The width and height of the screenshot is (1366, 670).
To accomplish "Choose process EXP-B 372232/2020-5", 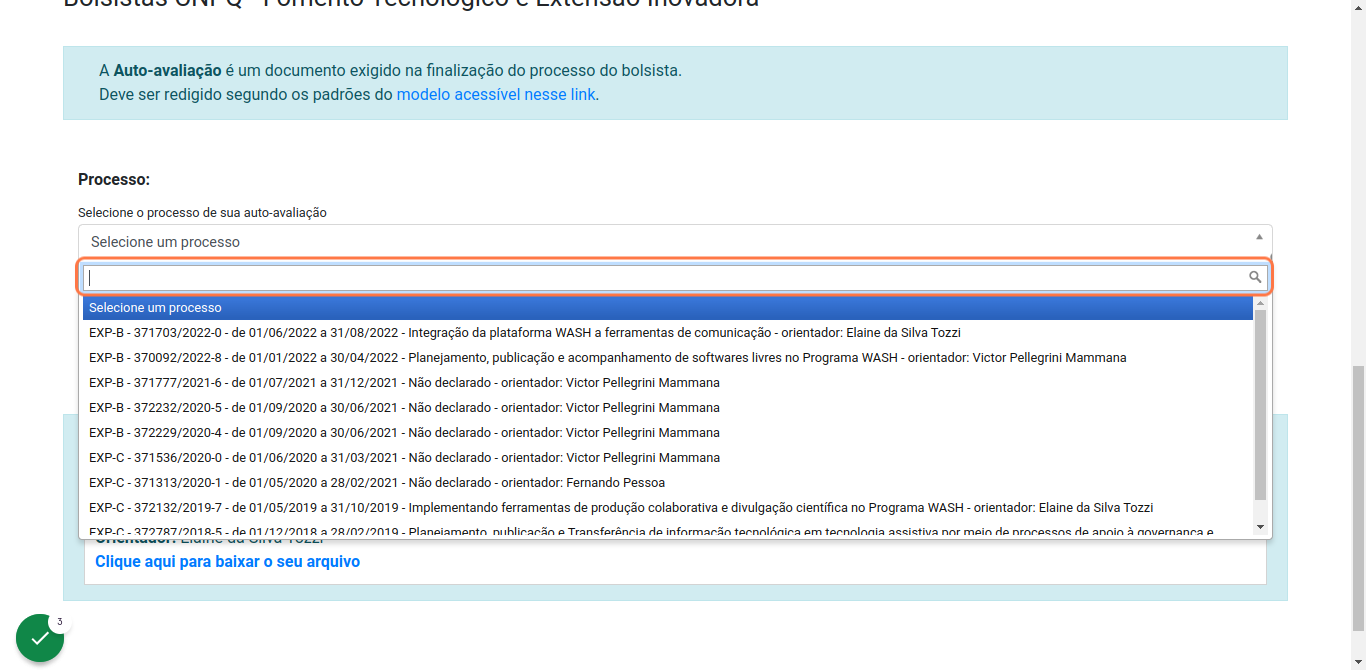I will coord(667,408).
